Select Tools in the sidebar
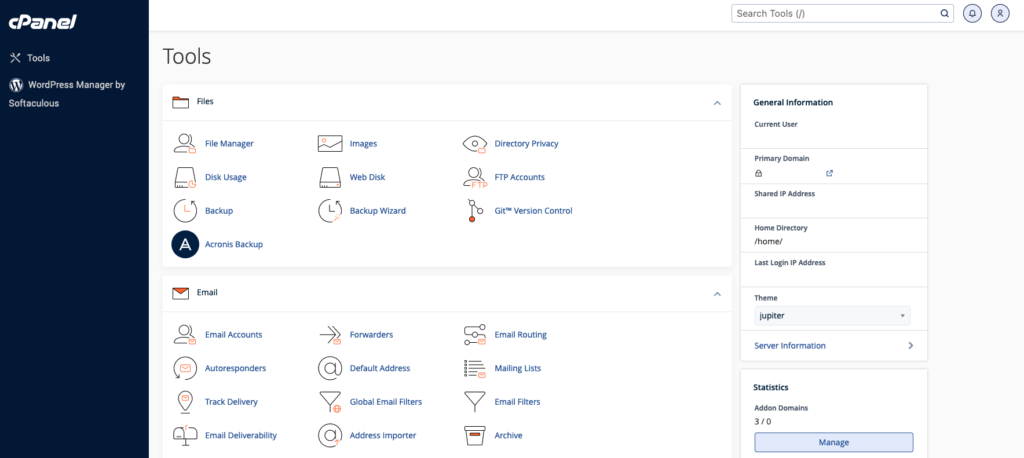1024x458 pixels. (x=30, y=58)
